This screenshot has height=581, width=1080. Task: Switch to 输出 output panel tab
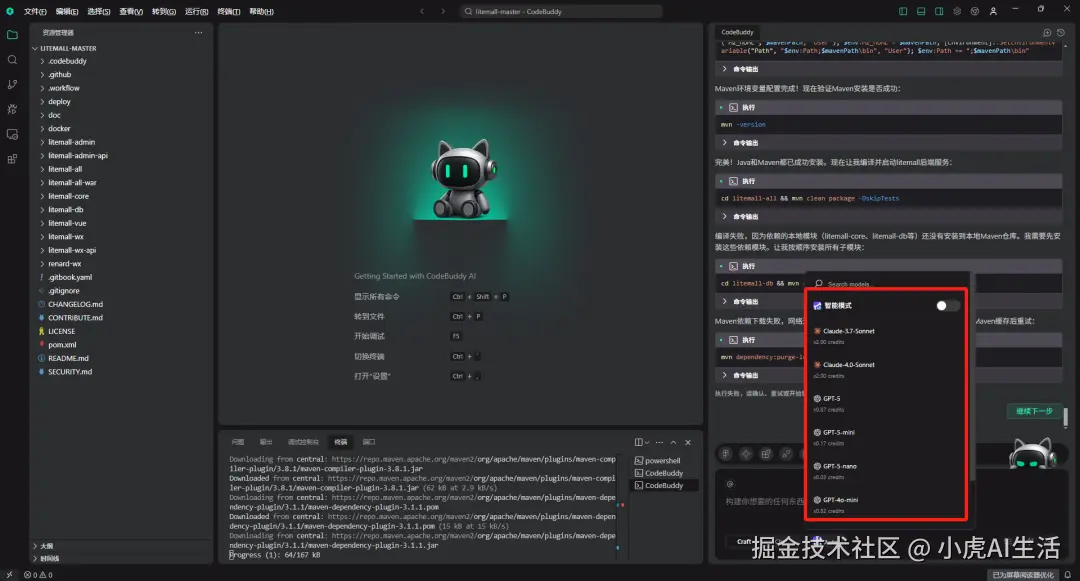(x=266, y=443)
